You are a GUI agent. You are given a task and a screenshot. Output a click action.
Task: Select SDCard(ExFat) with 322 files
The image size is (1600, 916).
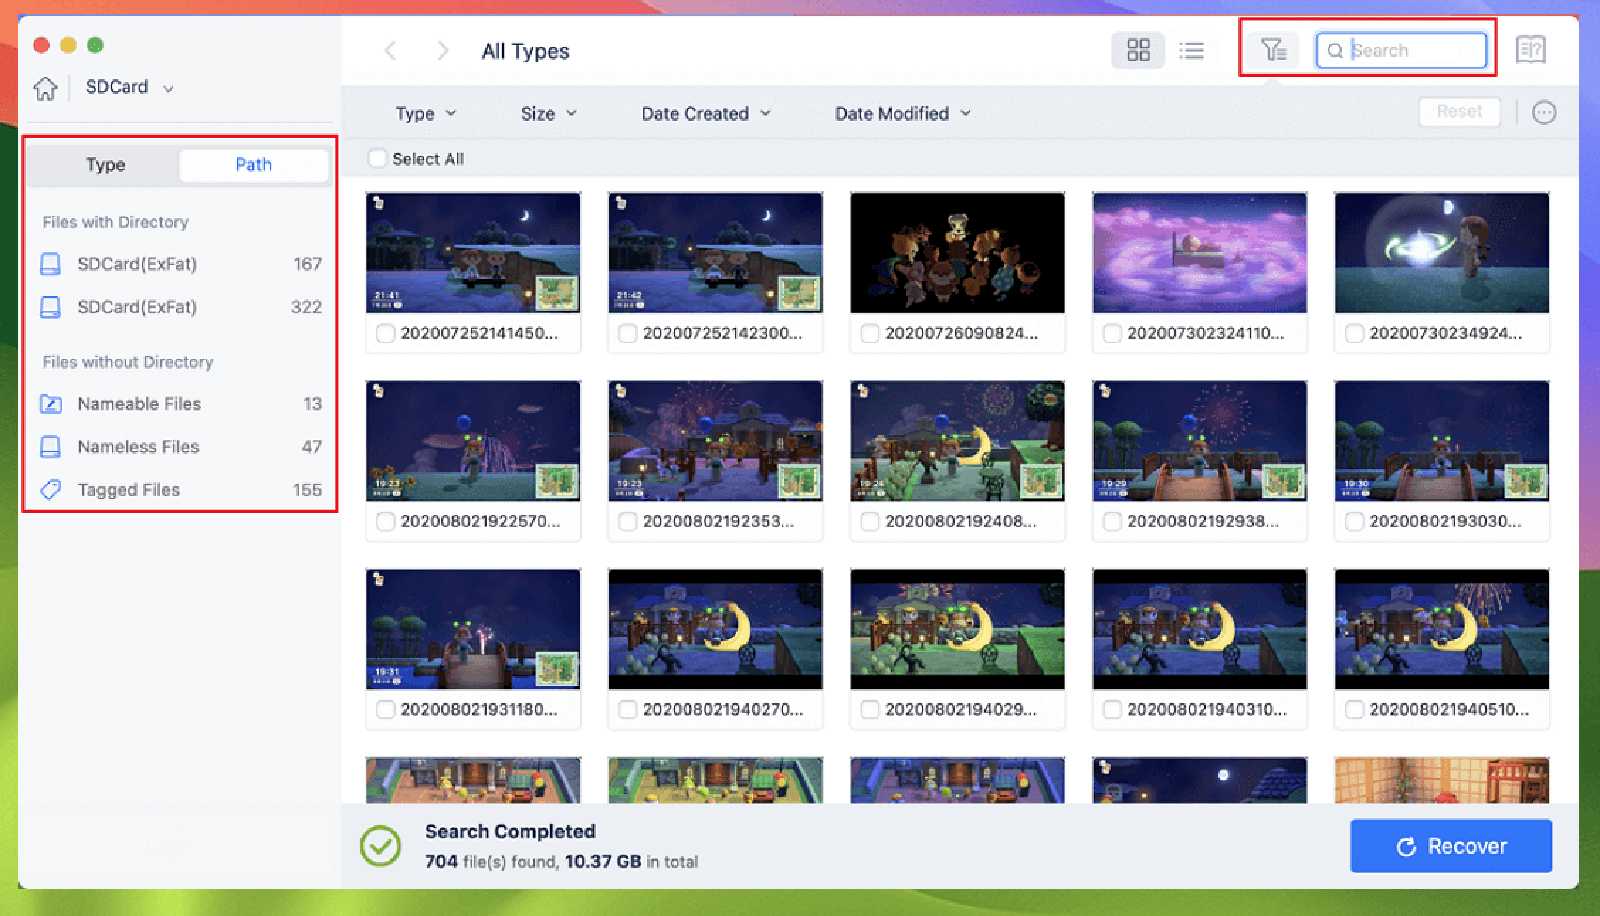coord(180,307)
